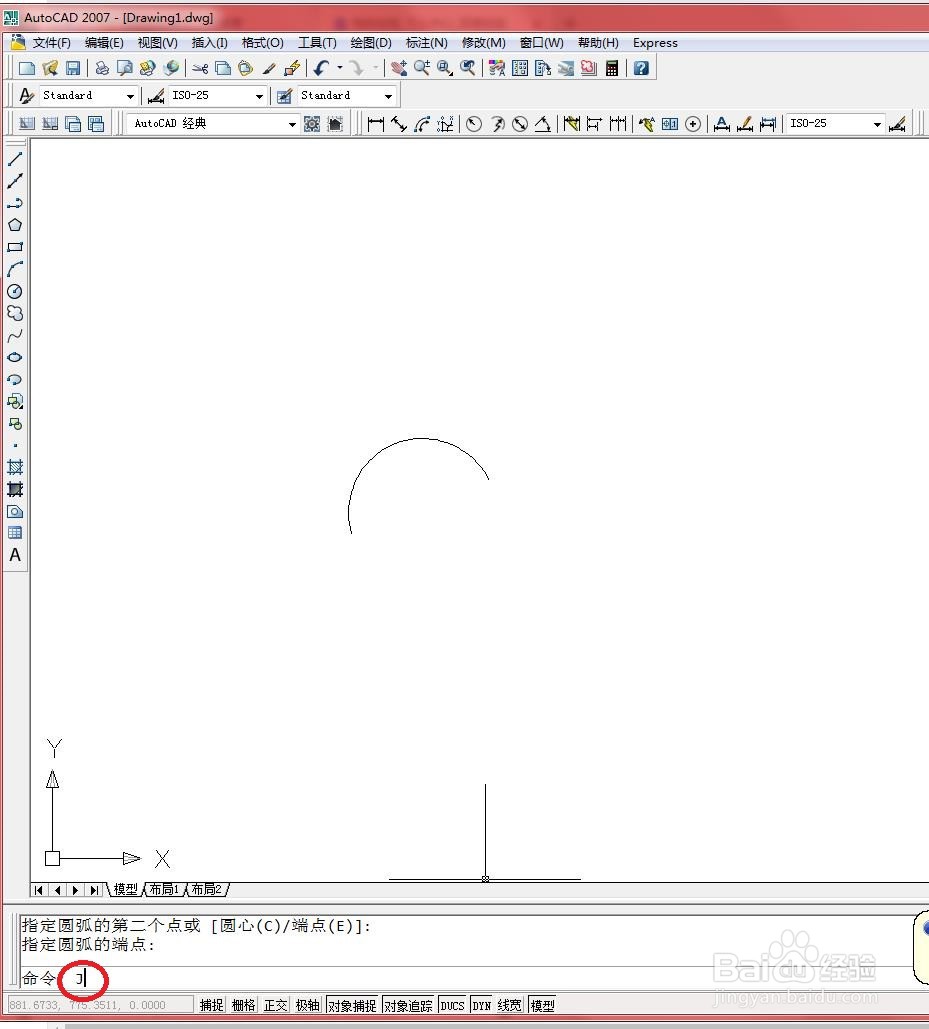
Task: Select the Revision cloud tool
Action: coord(15,313)
